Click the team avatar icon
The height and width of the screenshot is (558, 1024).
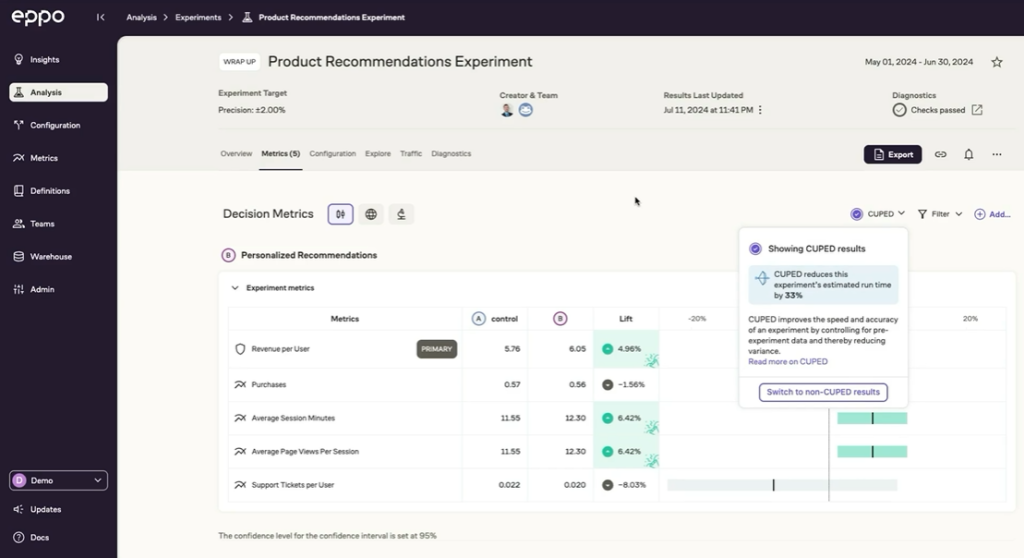tap(526, 110)
